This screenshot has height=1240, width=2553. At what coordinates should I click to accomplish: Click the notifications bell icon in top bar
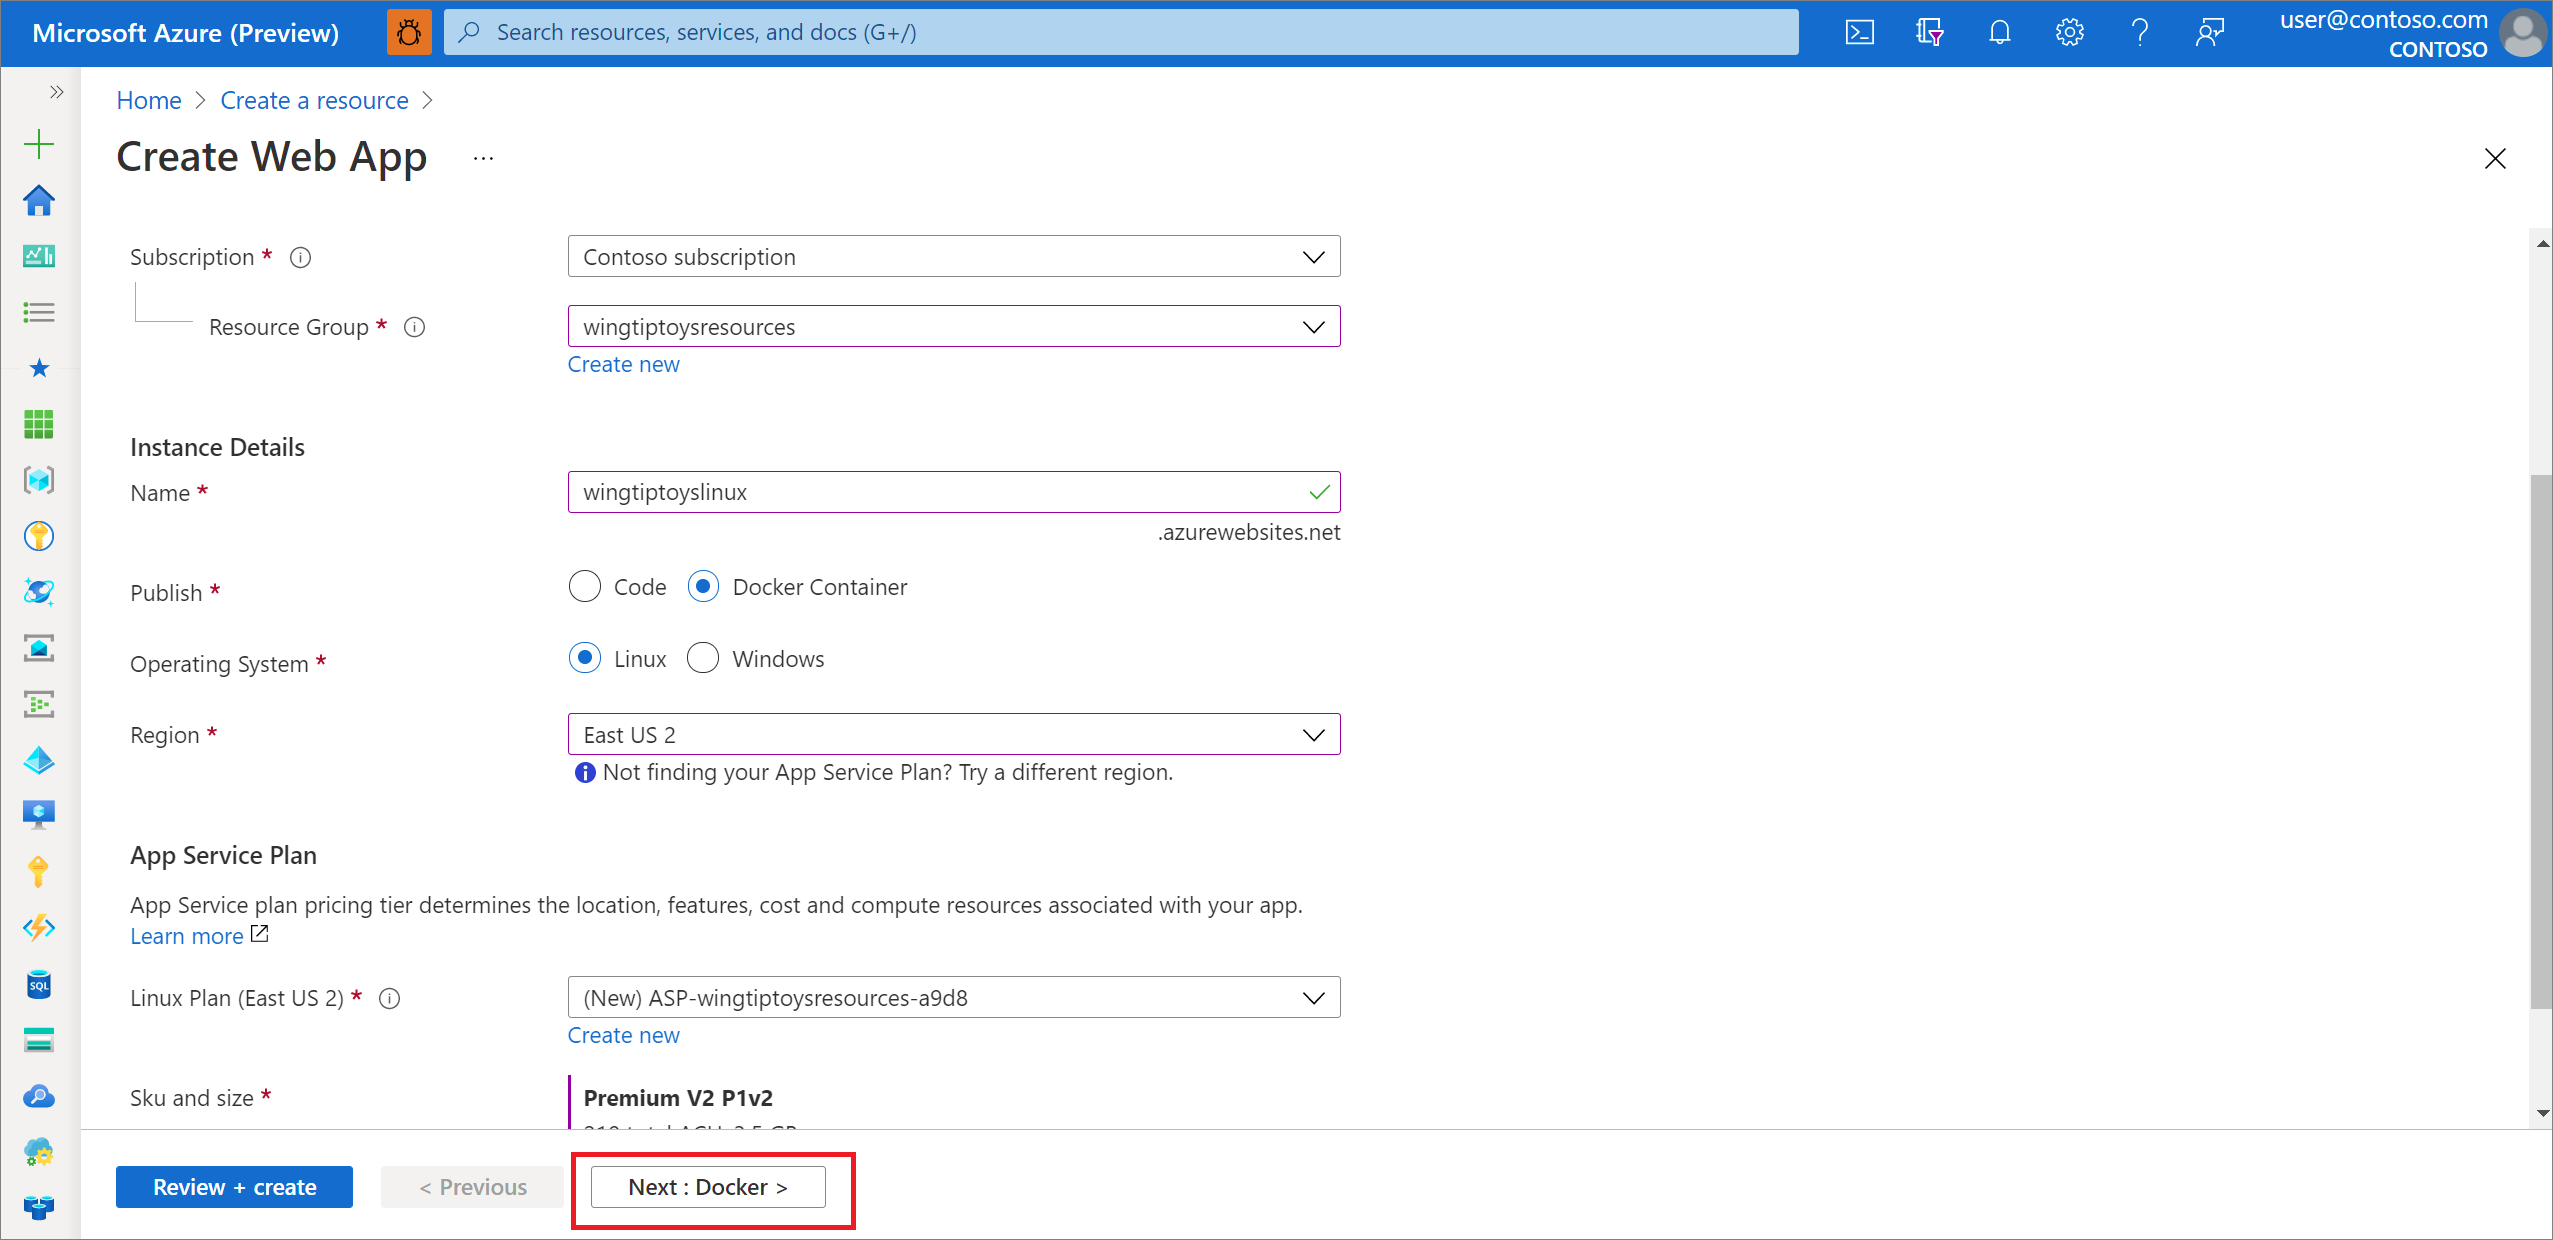pos(1995,31)
